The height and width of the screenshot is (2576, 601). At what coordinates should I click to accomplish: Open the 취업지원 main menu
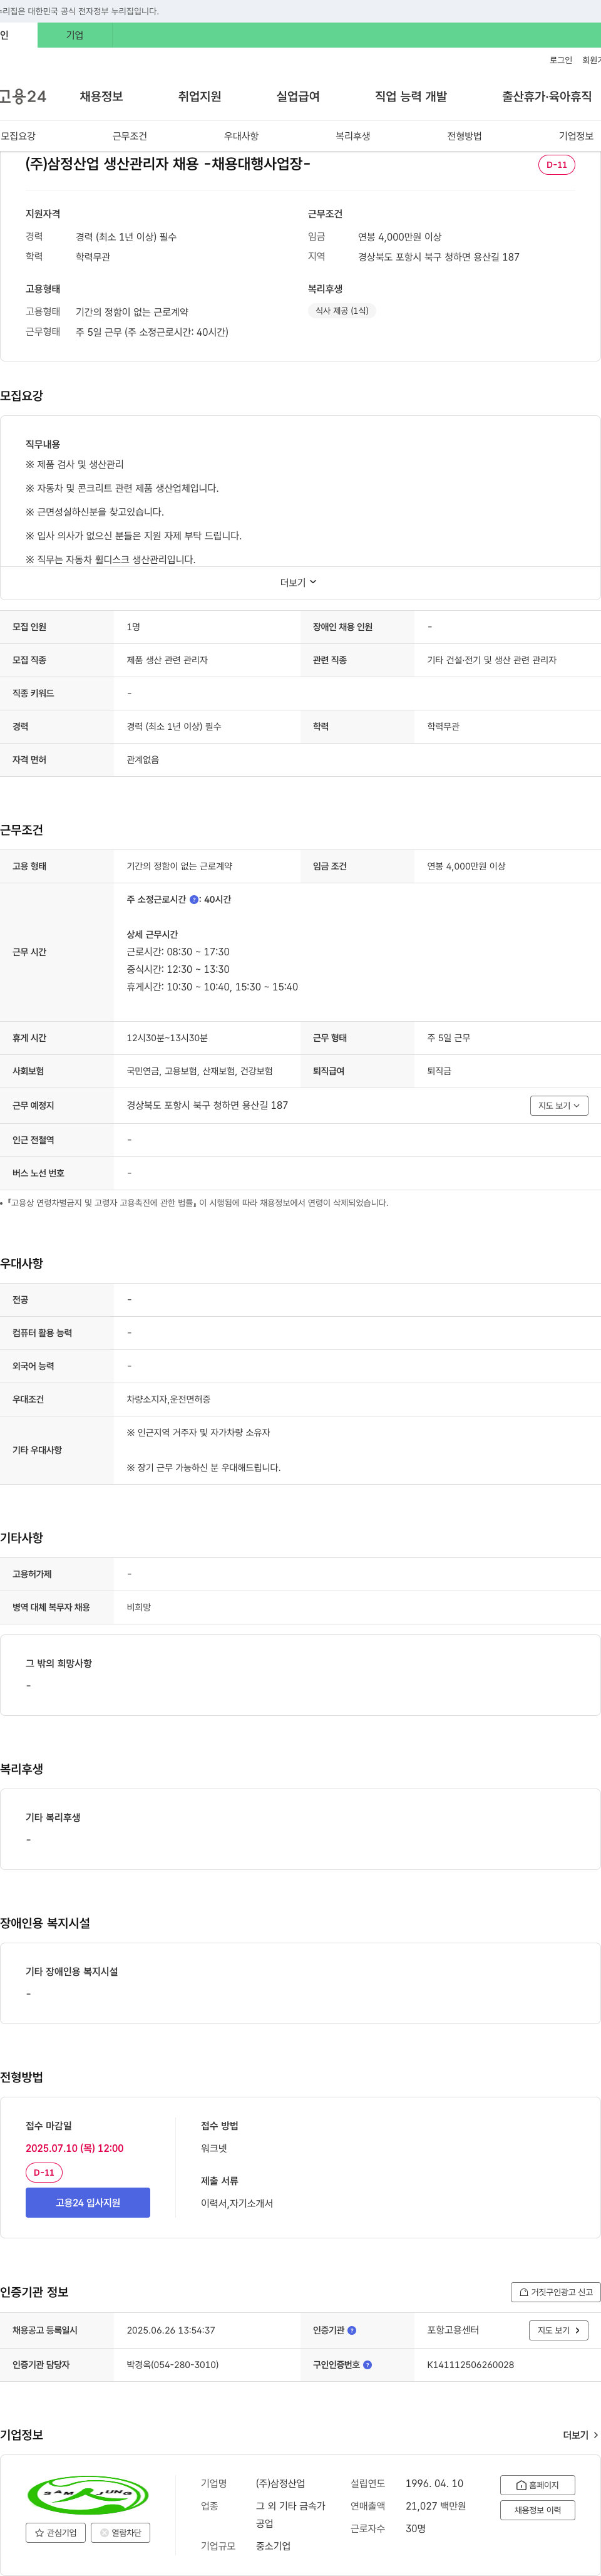tap(199, 96)
